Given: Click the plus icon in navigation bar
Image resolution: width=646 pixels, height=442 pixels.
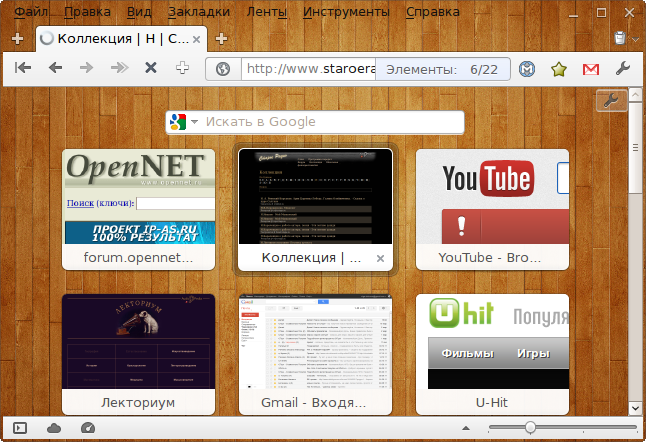Looking at the screenshot, I should 183,67.
